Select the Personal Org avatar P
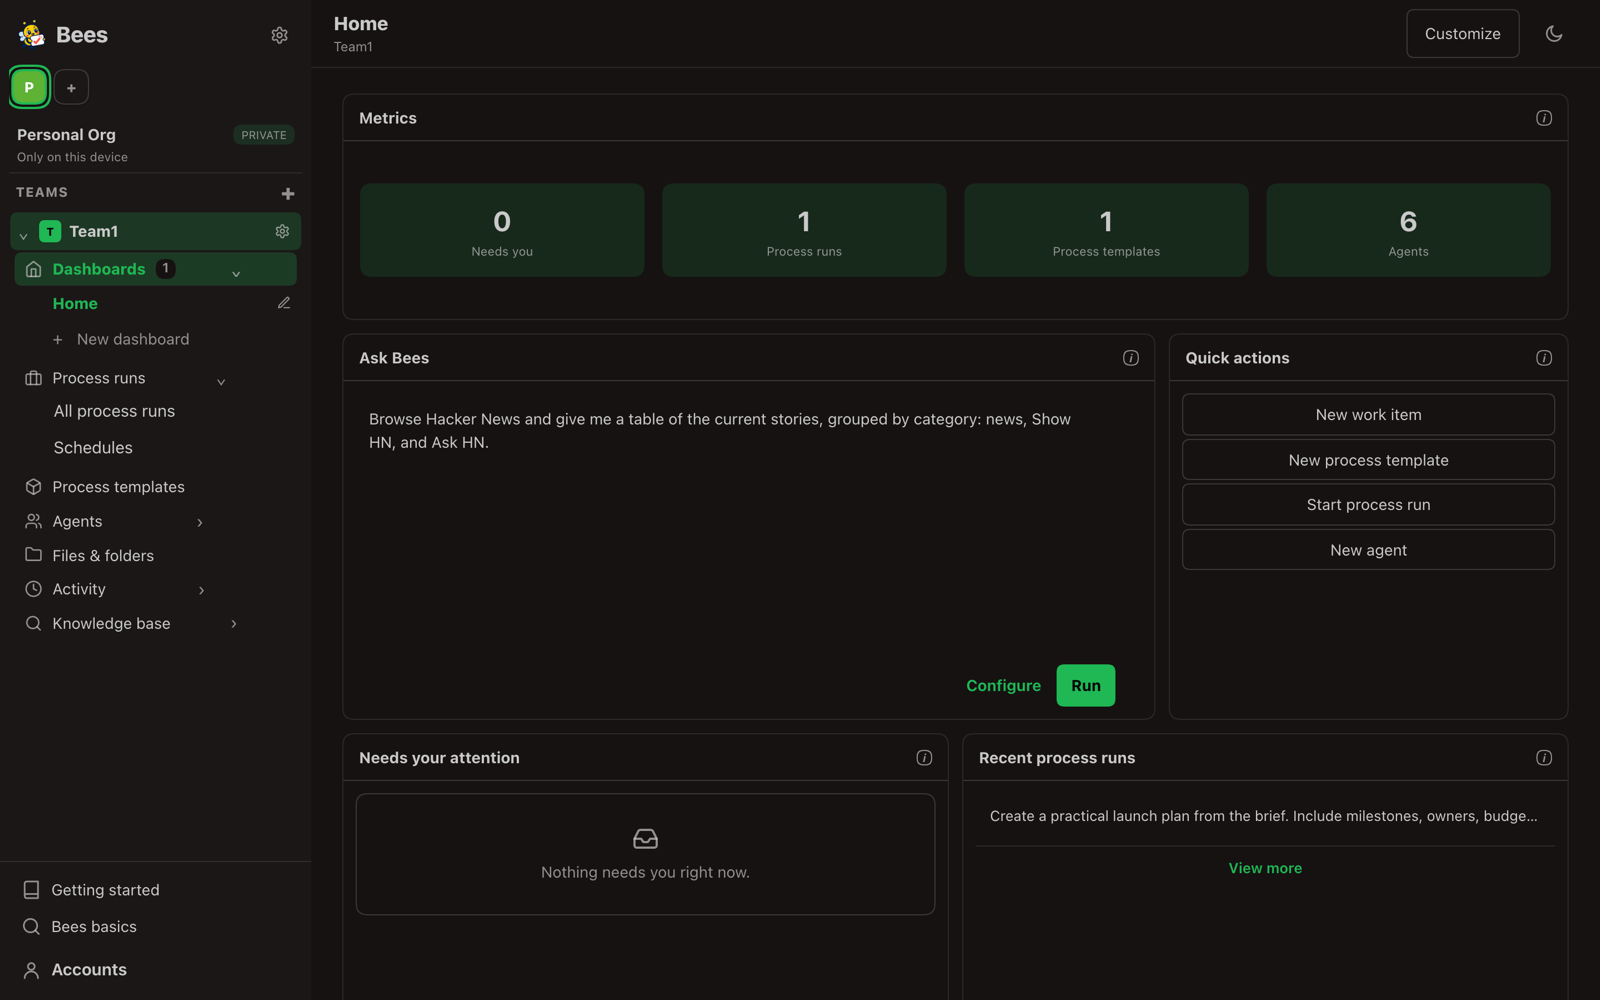 [x=29, y=87]
